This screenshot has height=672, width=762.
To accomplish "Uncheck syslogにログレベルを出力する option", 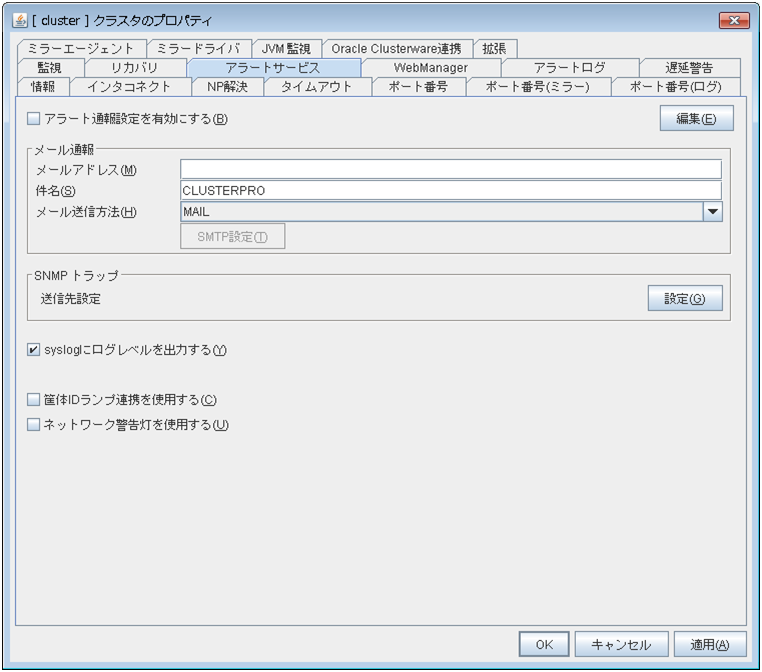I will 34,350.
